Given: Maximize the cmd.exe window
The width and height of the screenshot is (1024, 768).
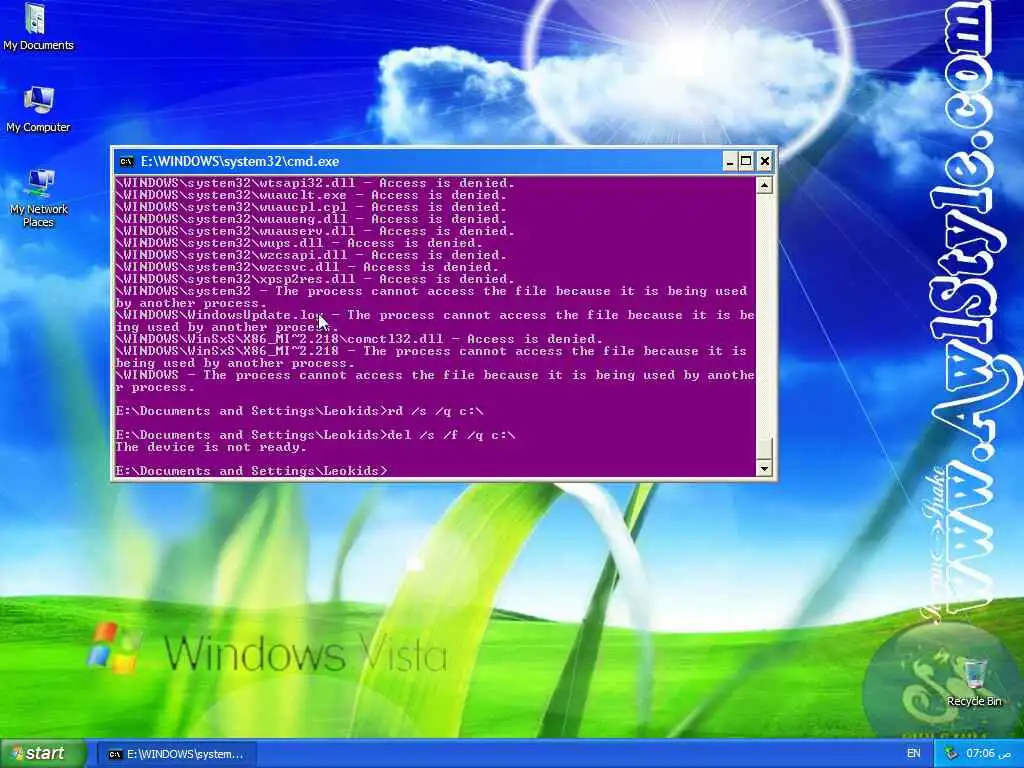Looking at the screenshot, I should point(746,161).
